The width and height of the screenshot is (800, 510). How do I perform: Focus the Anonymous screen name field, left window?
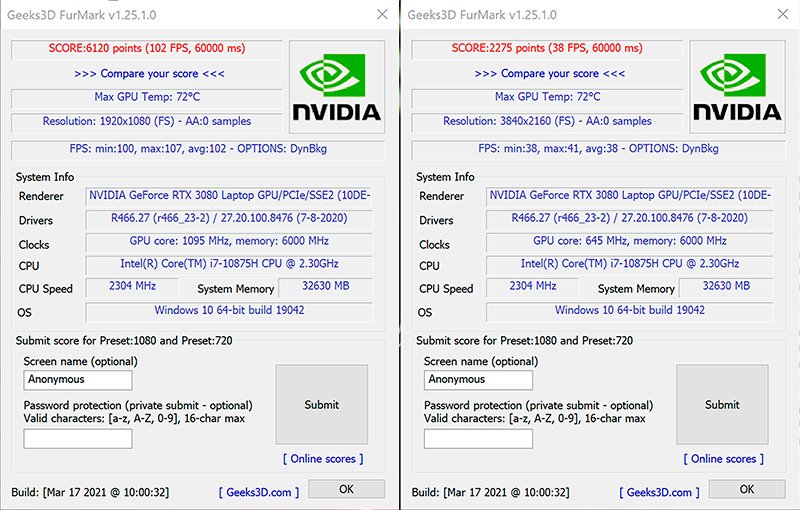(x=78, y=380)
